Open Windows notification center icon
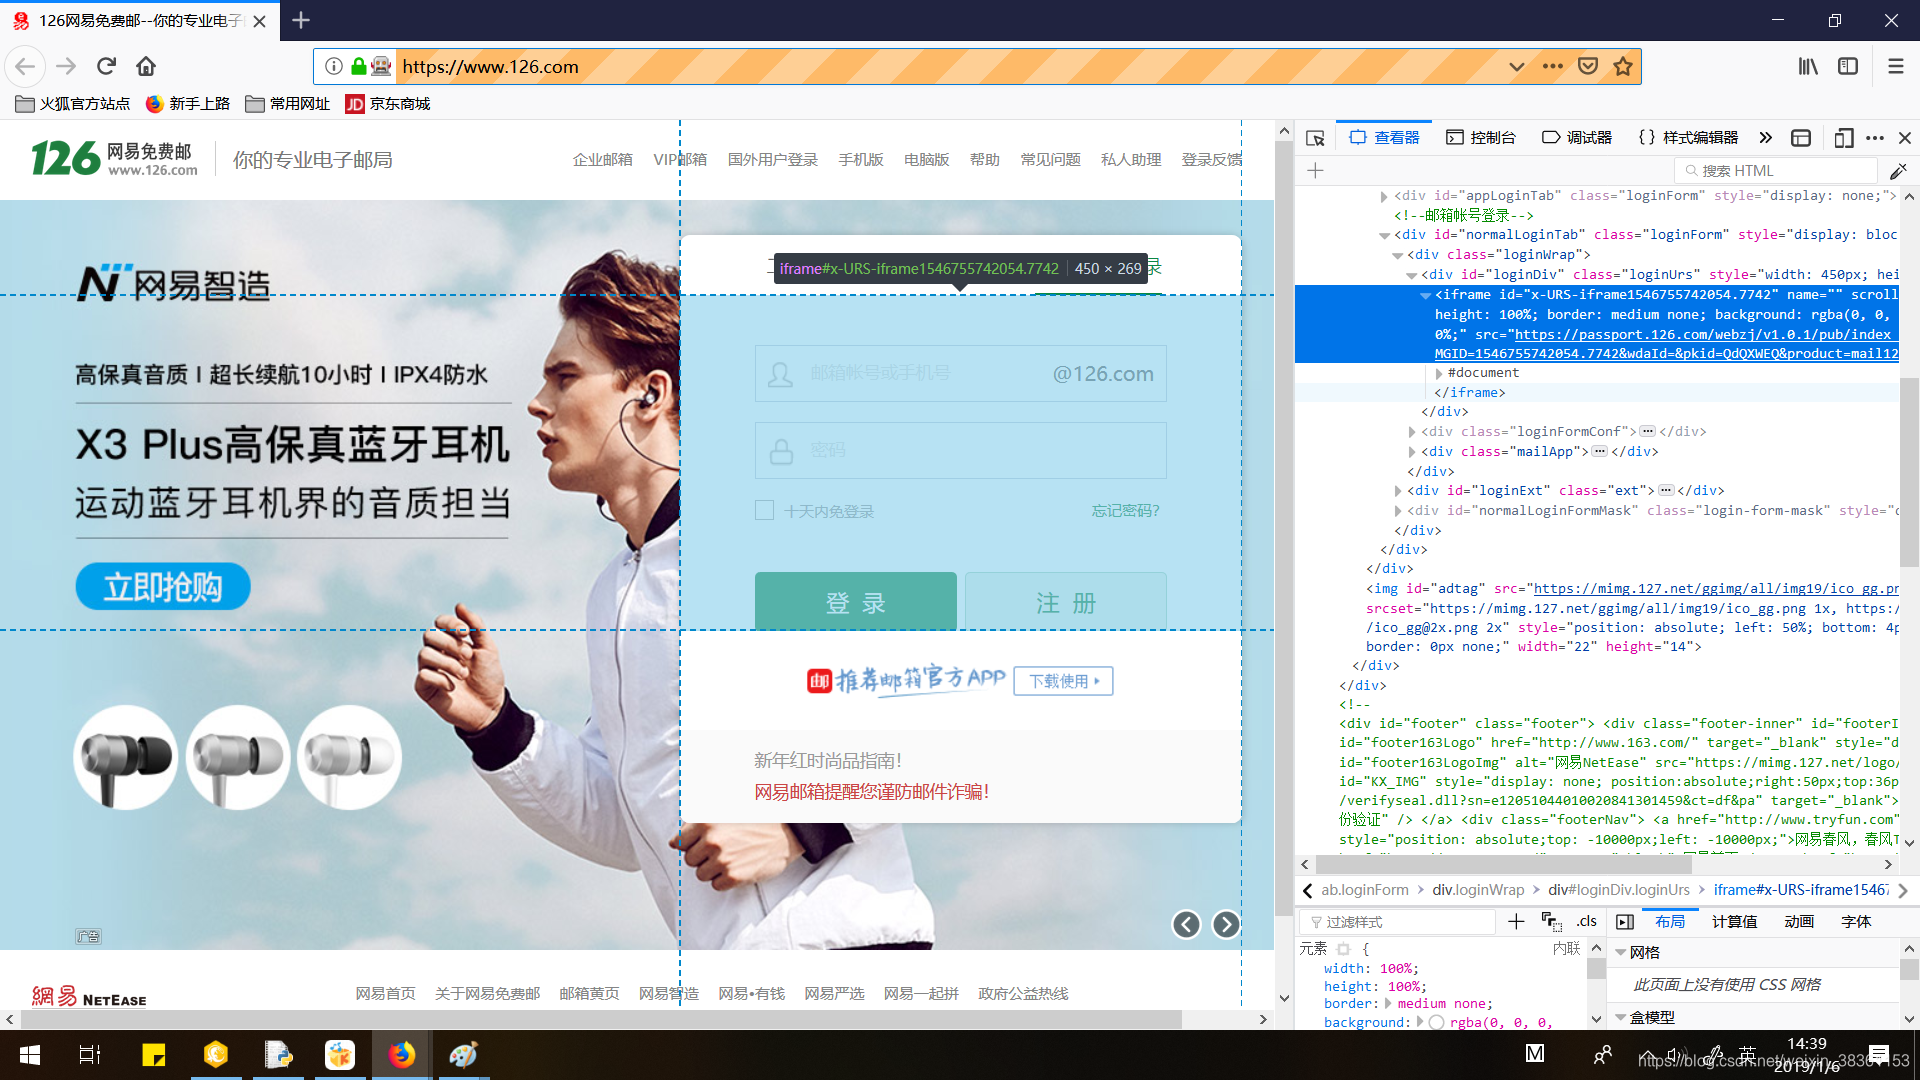The width and height of the screenshot is (1920, 1080). click(x=1878, y=1054)
